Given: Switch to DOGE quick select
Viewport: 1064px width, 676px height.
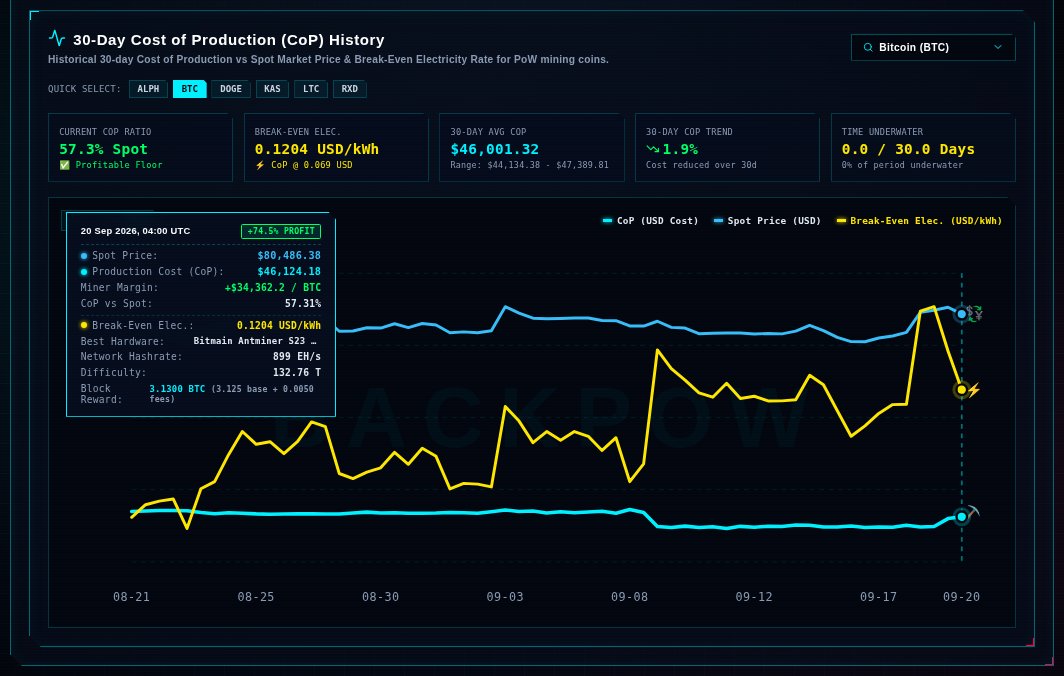Looking at the screenshot, I should 231,89.
